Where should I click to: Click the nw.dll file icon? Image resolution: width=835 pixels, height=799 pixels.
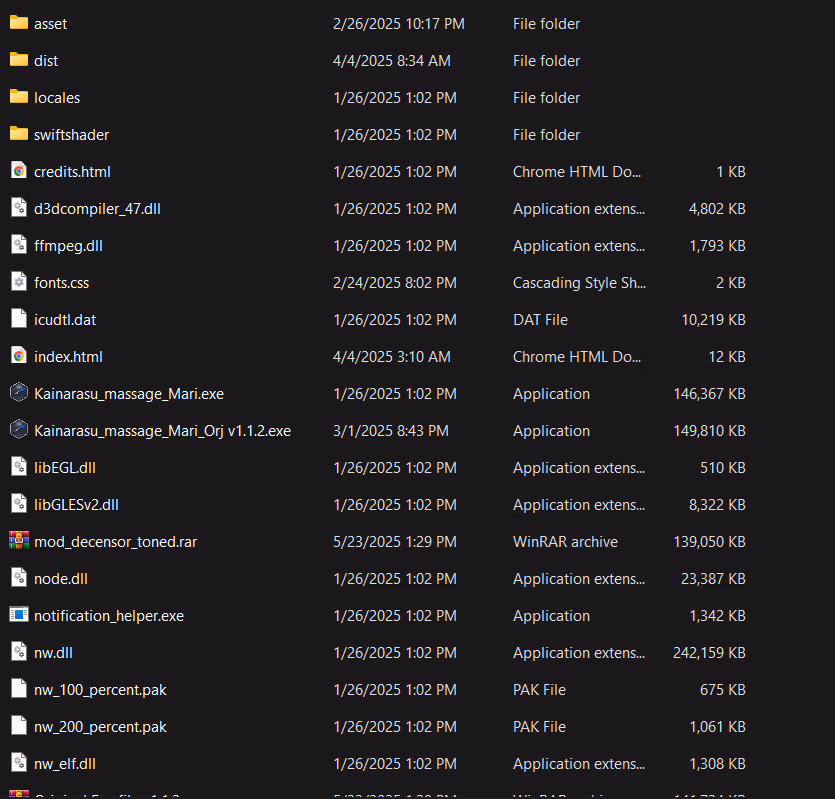click(19, 652)
